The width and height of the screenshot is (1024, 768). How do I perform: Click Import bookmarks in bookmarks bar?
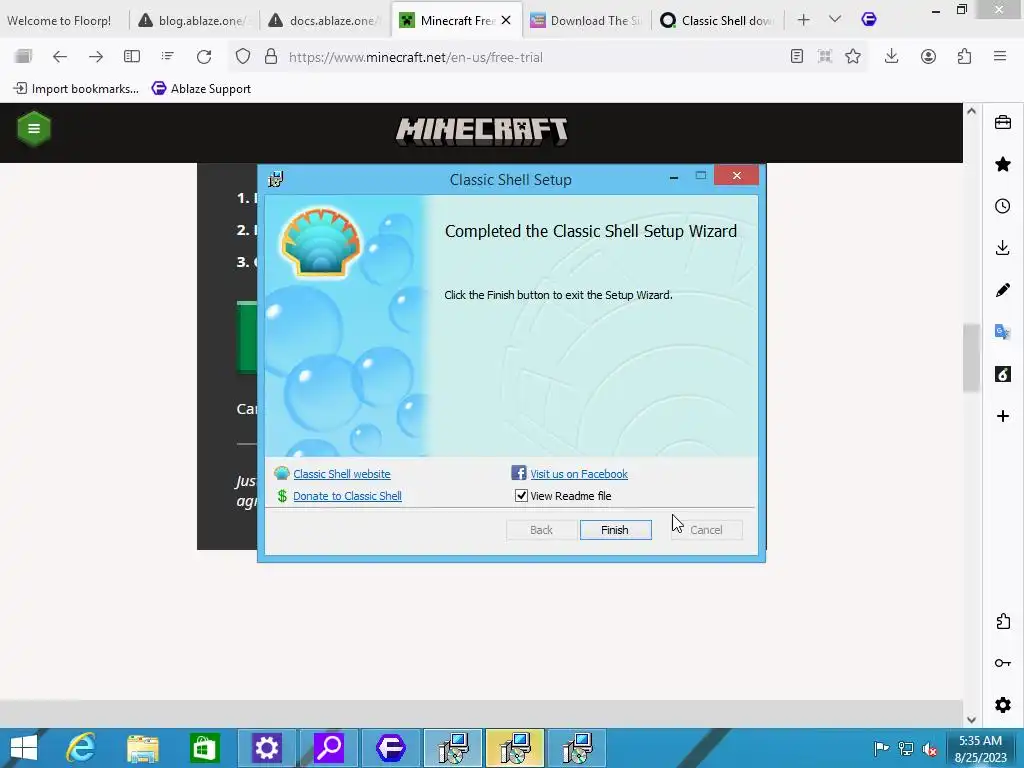pos(76,89)
